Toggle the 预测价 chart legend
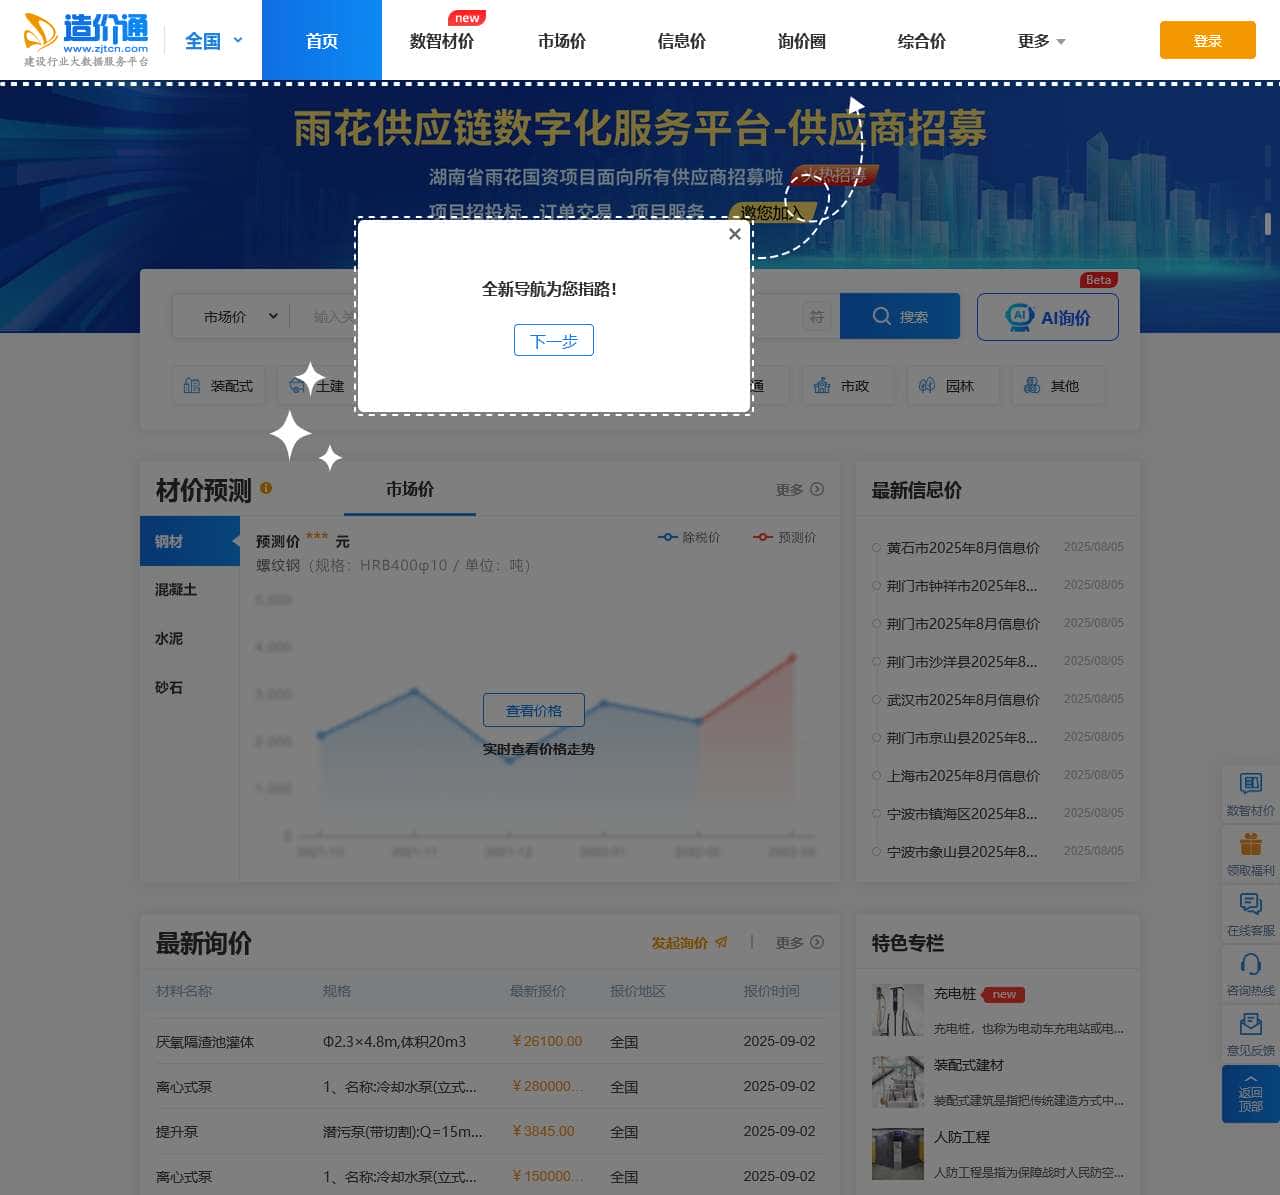The image size is (1280, 1195). tap(784, 538)
